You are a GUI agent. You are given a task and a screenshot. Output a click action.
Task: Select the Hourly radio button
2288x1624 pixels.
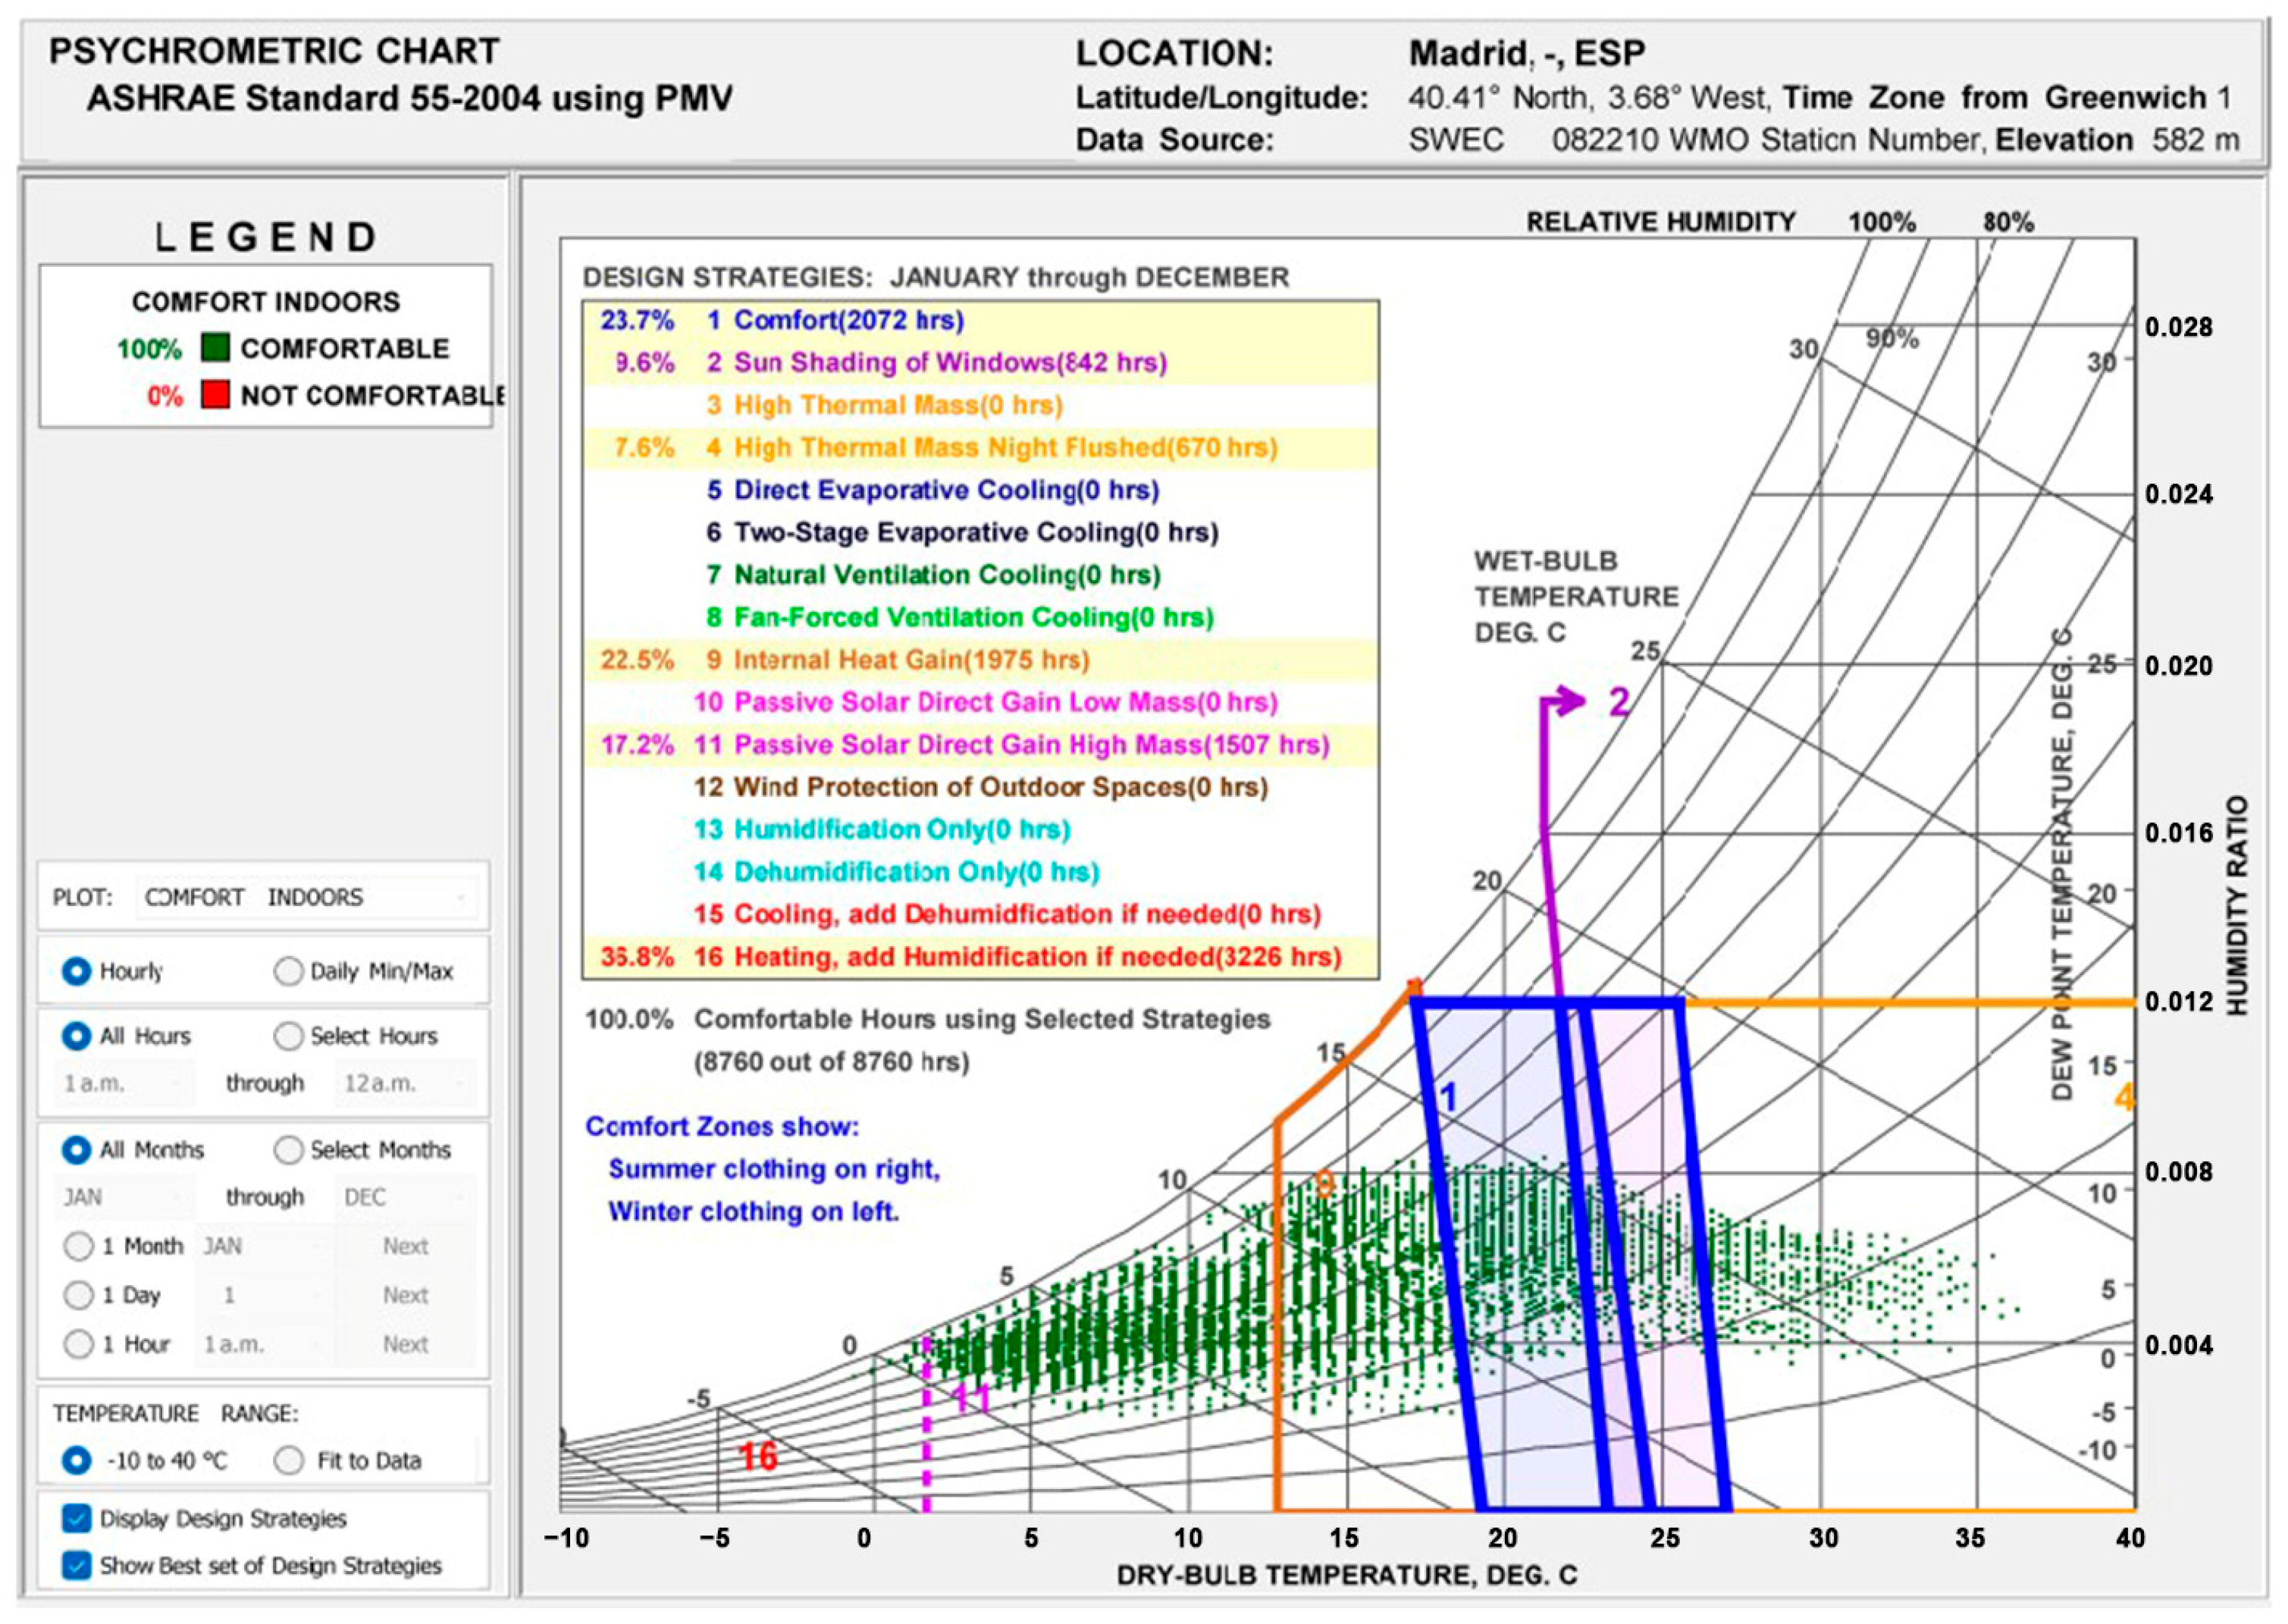(76, 971)
